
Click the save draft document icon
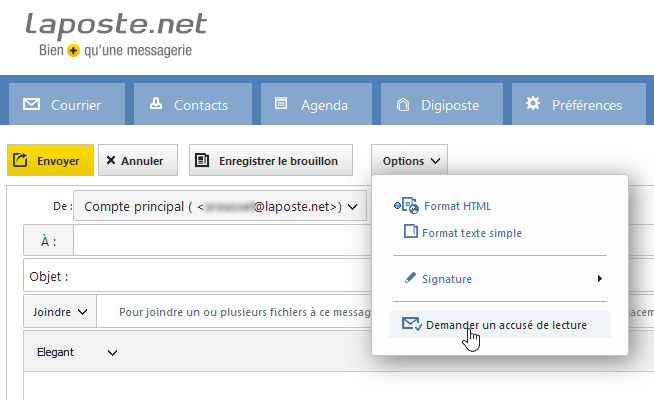202,160
